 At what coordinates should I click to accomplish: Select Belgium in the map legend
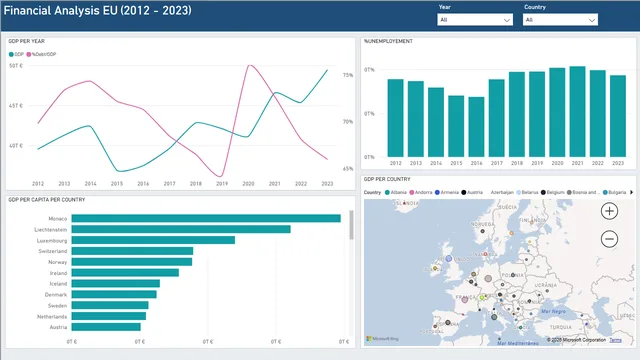552,192
